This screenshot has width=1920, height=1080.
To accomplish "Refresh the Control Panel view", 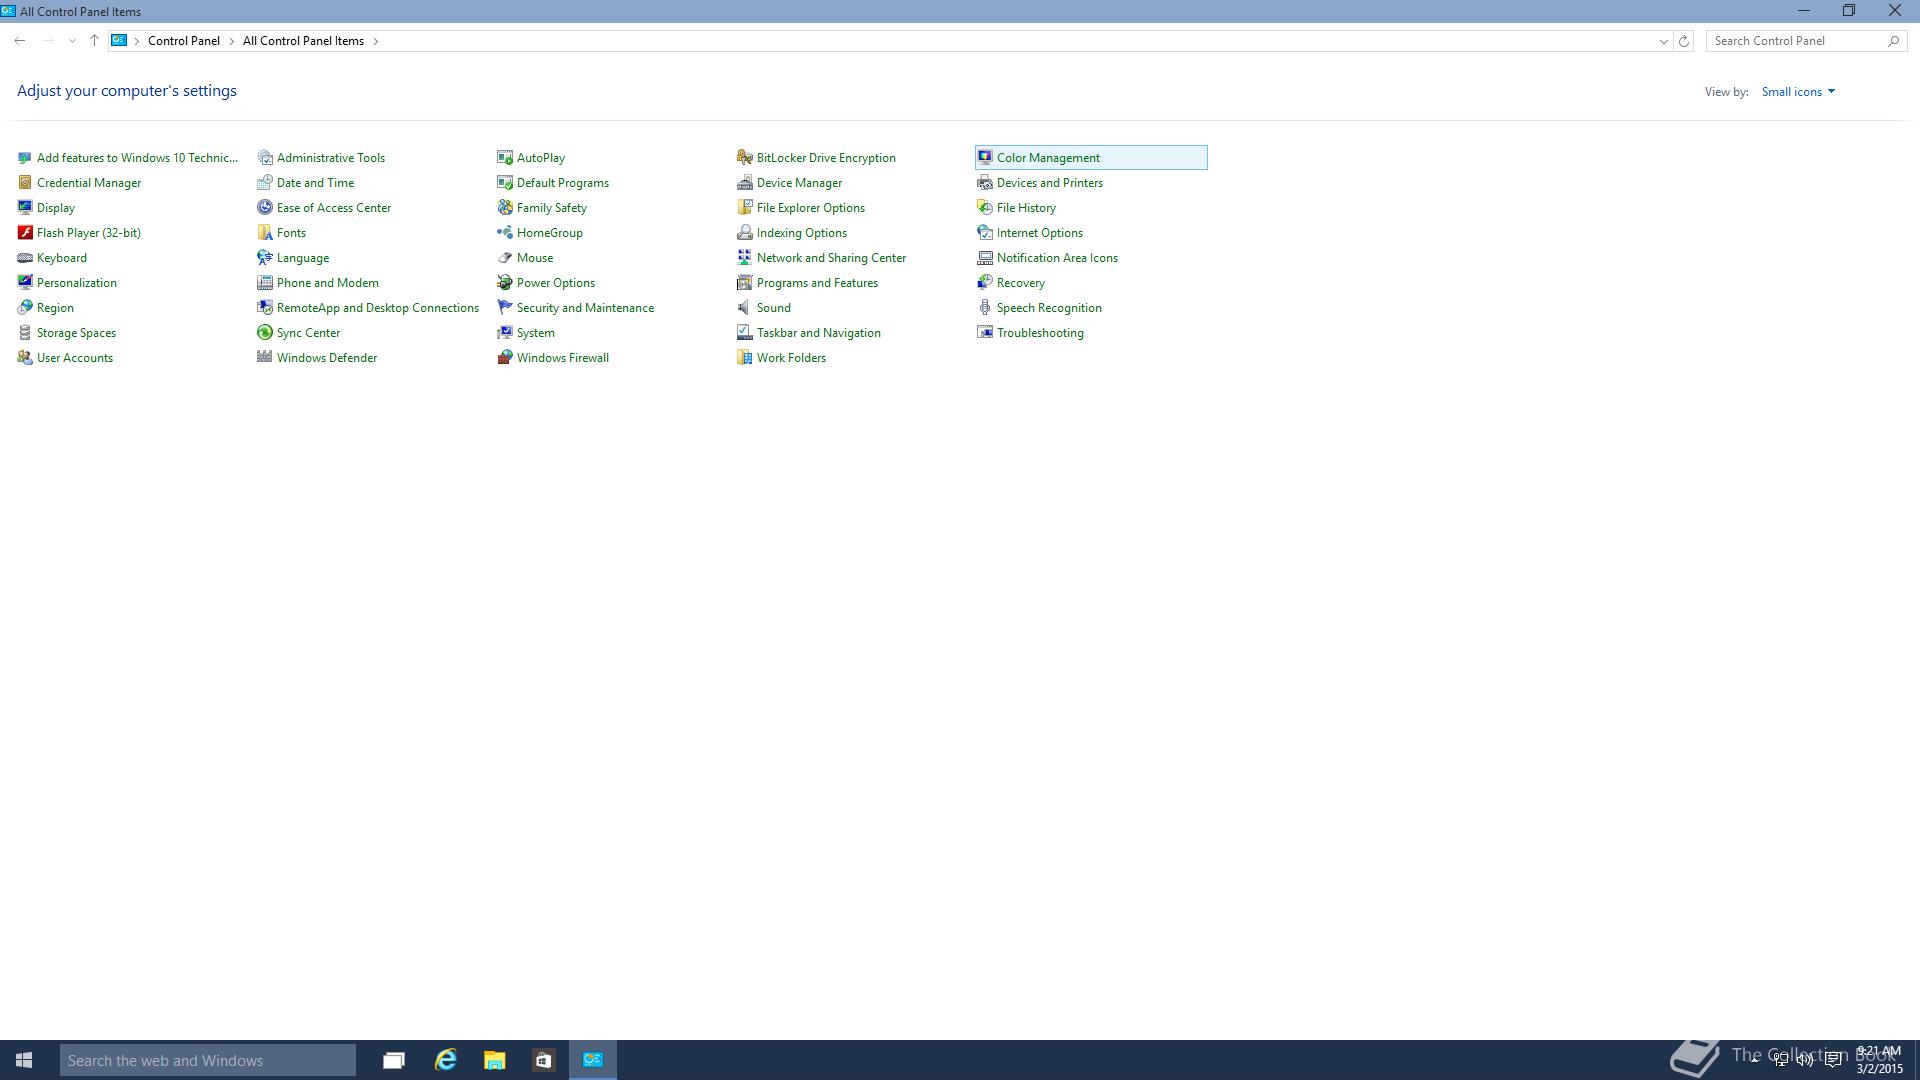I will click(x=1684, y=41).
